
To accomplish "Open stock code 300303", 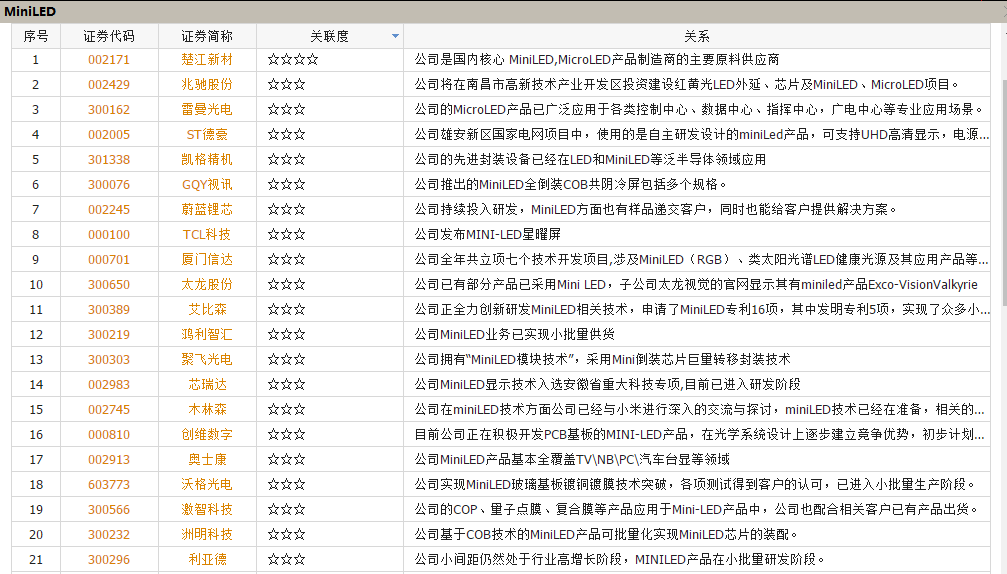I will pos(109,360).
